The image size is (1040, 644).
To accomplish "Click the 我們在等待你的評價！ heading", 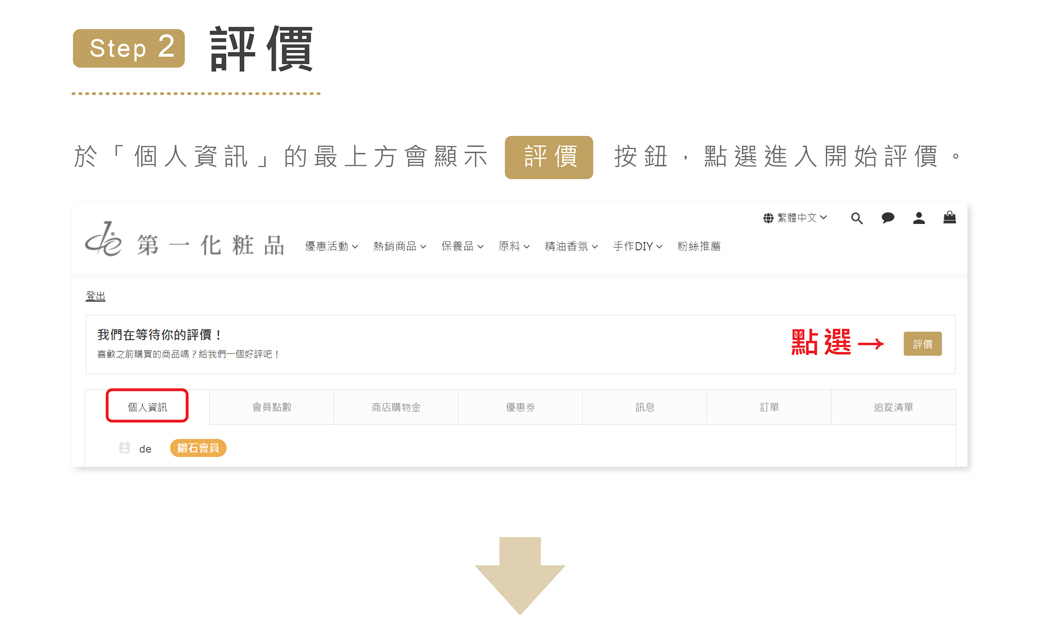I will (x=159, y=334).
